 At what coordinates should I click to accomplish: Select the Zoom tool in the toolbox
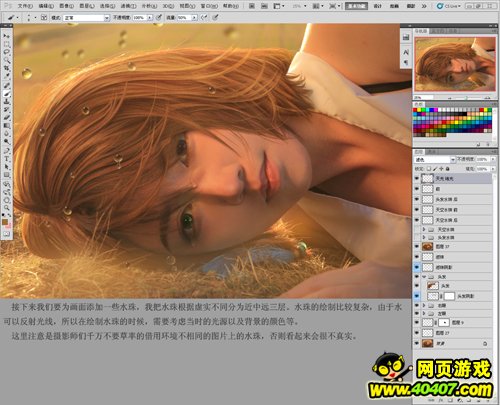pos(7,207)
